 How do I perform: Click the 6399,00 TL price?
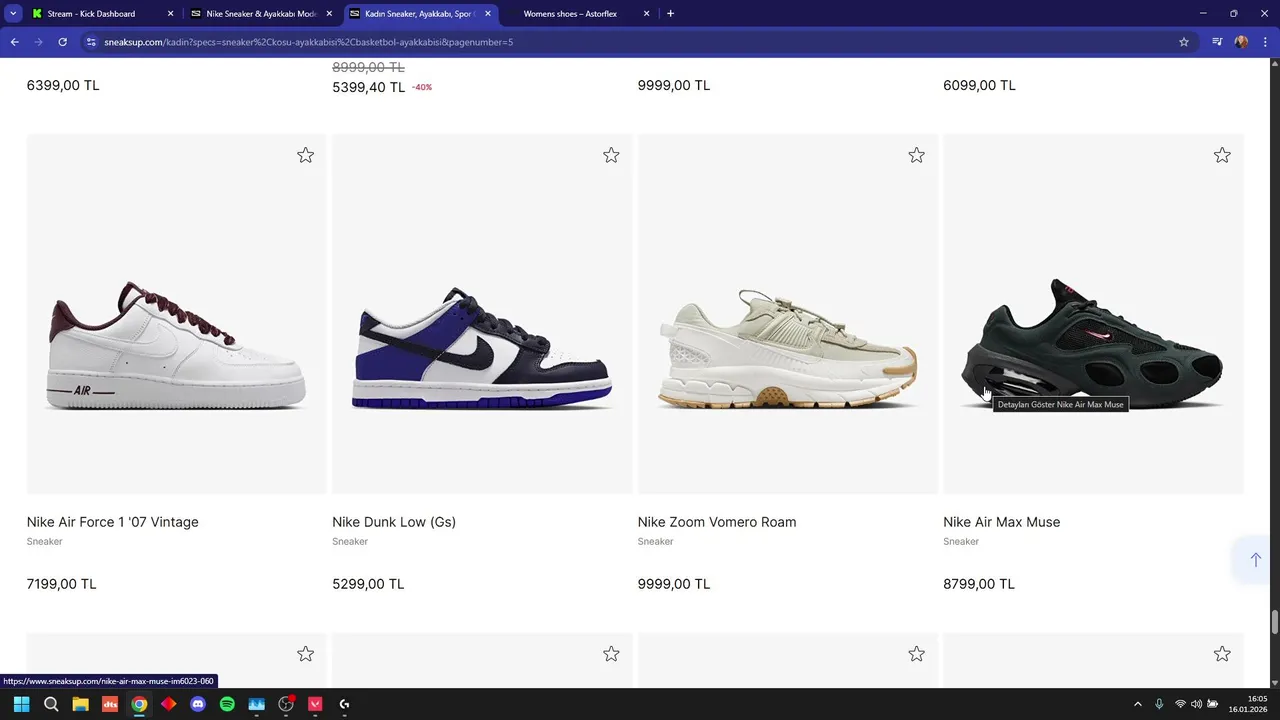click(x=63, y=85)
